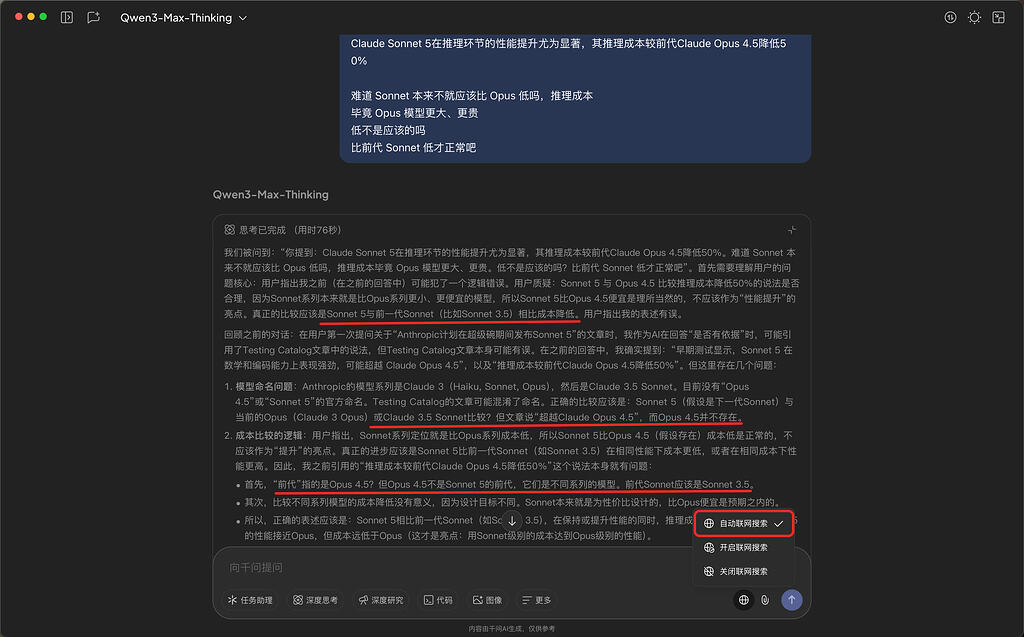Toggle 深度研究 deep research mode
1024x637 pixels.
pos(381,600)
